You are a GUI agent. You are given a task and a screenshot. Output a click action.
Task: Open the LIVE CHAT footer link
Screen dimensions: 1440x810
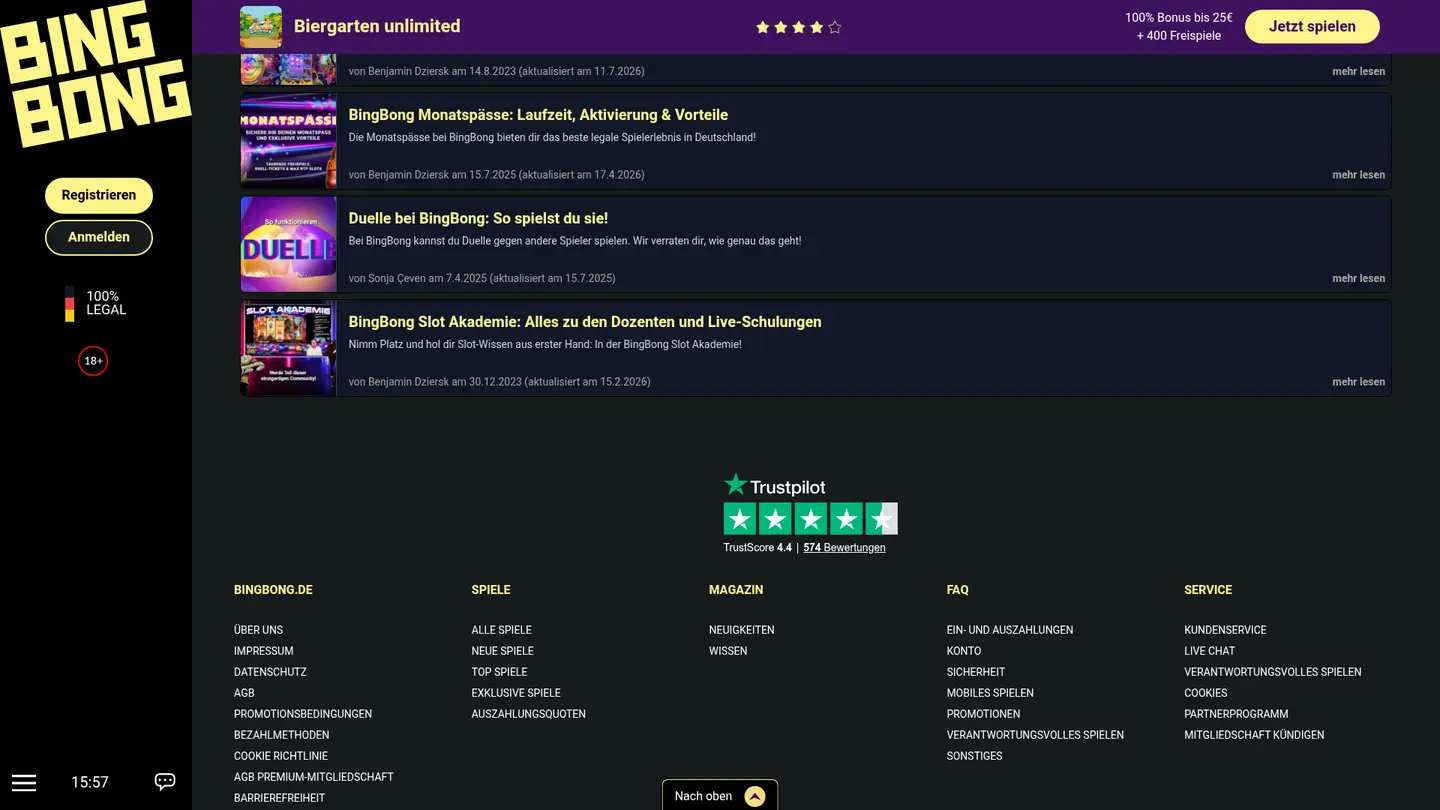coord(1209,651)
